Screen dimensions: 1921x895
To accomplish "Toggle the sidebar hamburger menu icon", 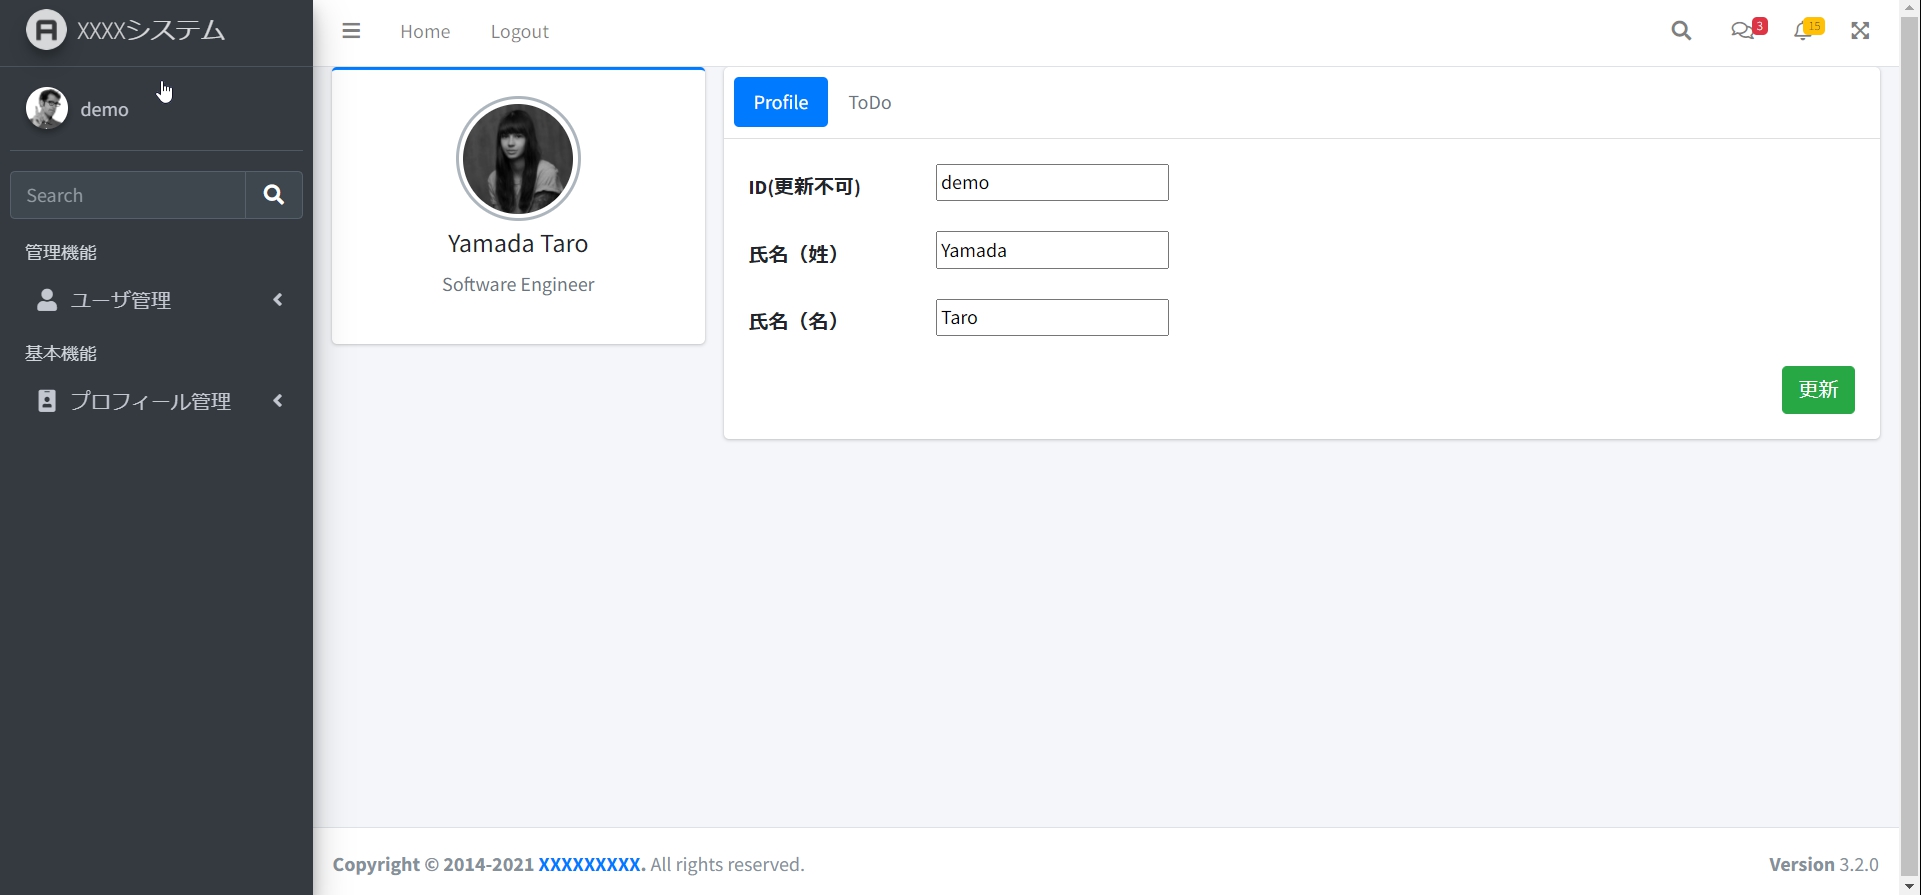I will (351, 31).
